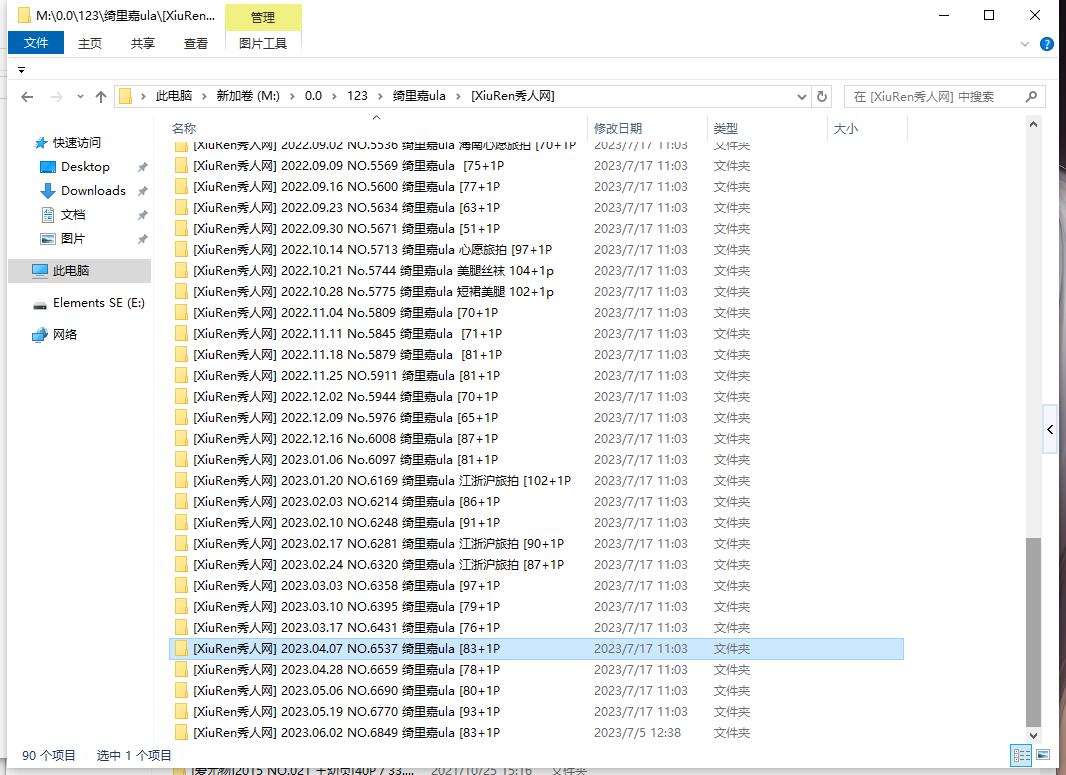Sort by the 类型 (Type) column header
The height and width of the screenshot is (775, 1066).
click(725, 128)
